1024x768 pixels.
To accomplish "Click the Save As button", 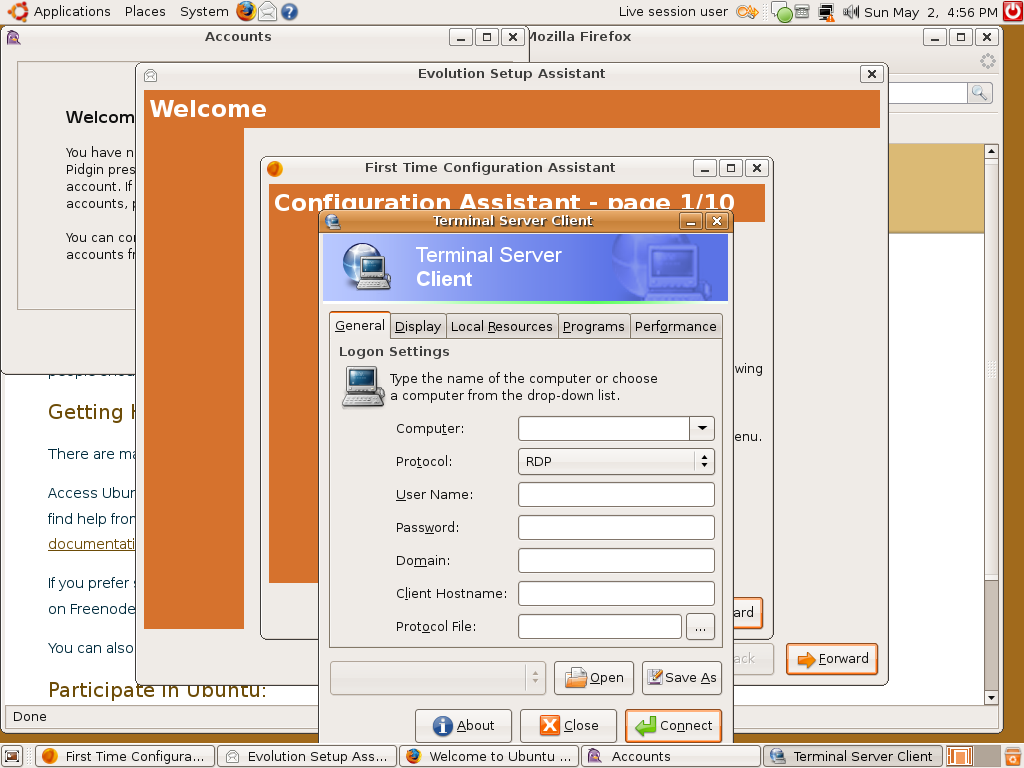I will click(682, 678).
